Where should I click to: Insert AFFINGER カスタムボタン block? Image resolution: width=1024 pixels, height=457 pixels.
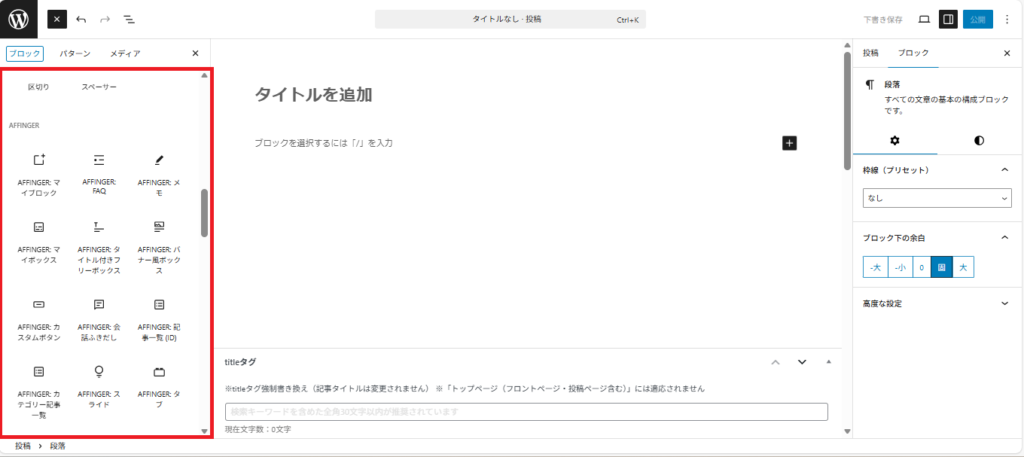tap(39, 304)
